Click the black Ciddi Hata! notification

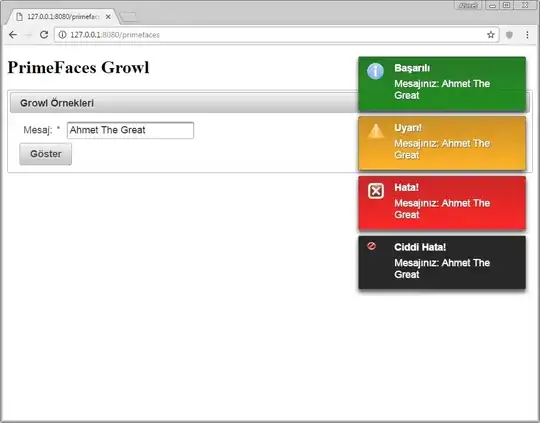click(x=442, y=262)
